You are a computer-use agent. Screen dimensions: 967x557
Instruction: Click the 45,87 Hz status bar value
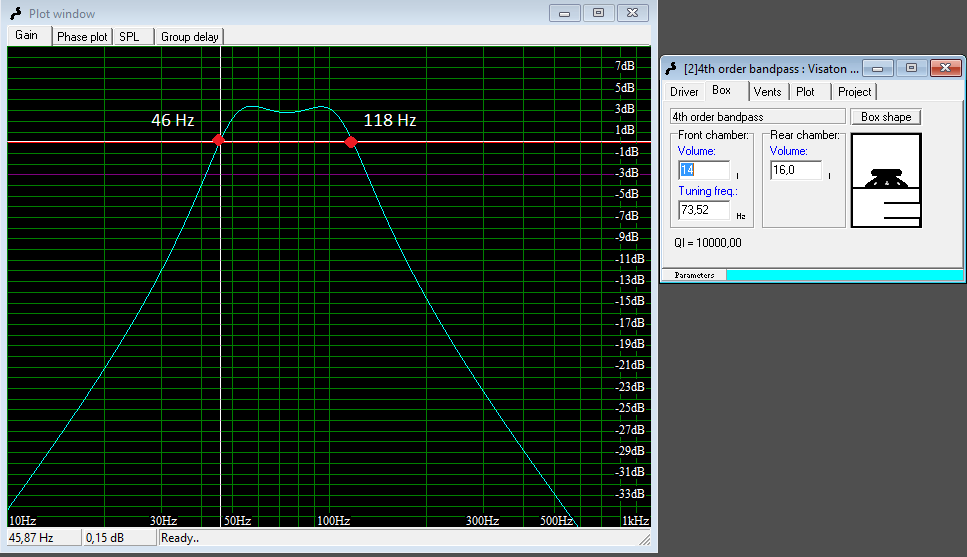coord(43,538)
